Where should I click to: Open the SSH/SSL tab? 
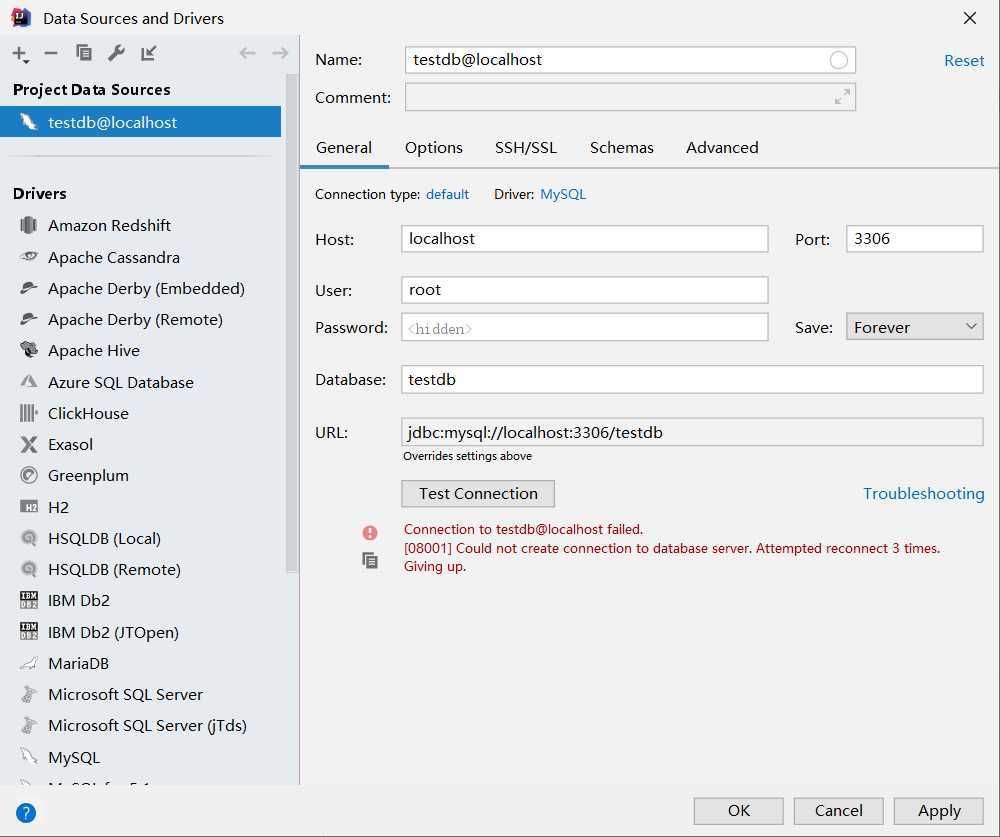[x=526, y=147]
